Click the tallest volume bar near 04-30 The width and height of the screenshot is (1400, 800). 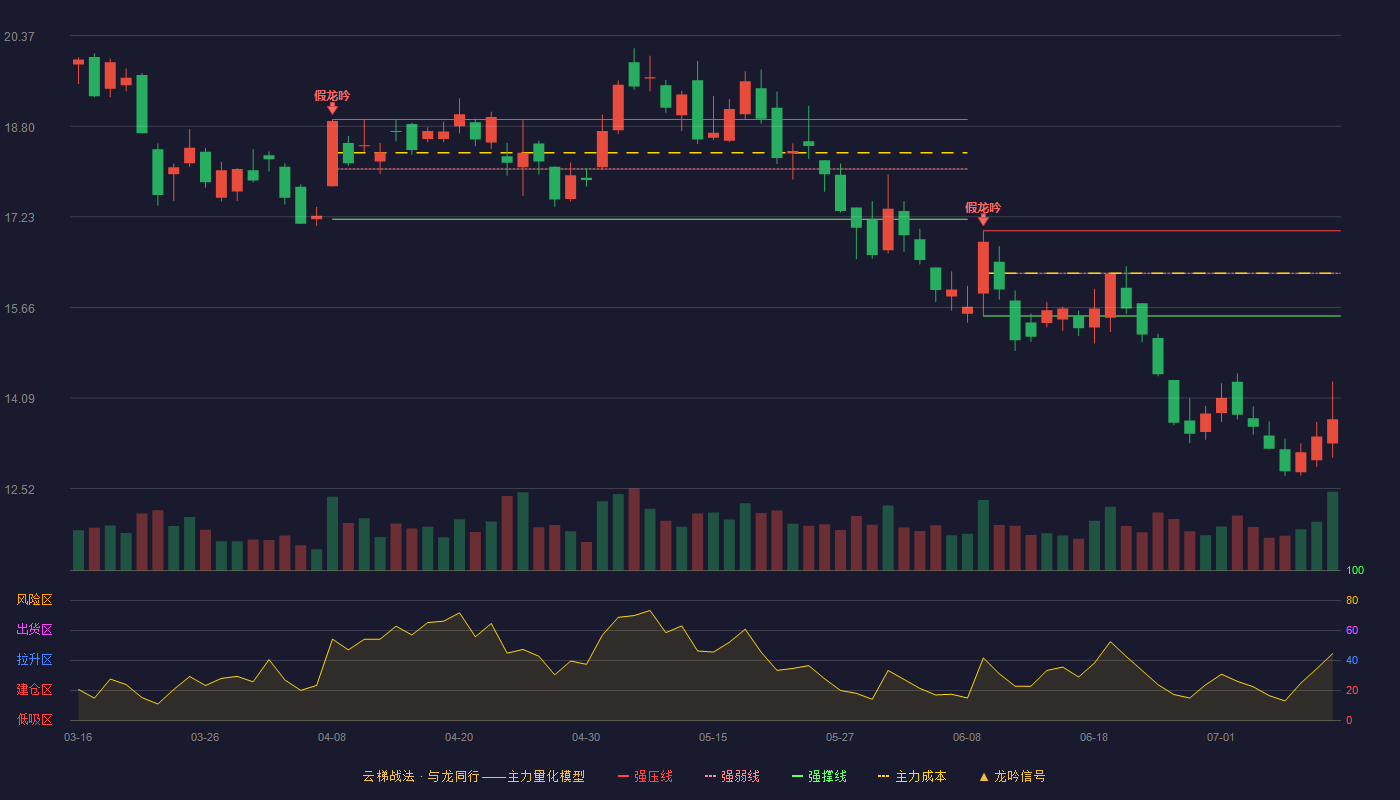634,529
